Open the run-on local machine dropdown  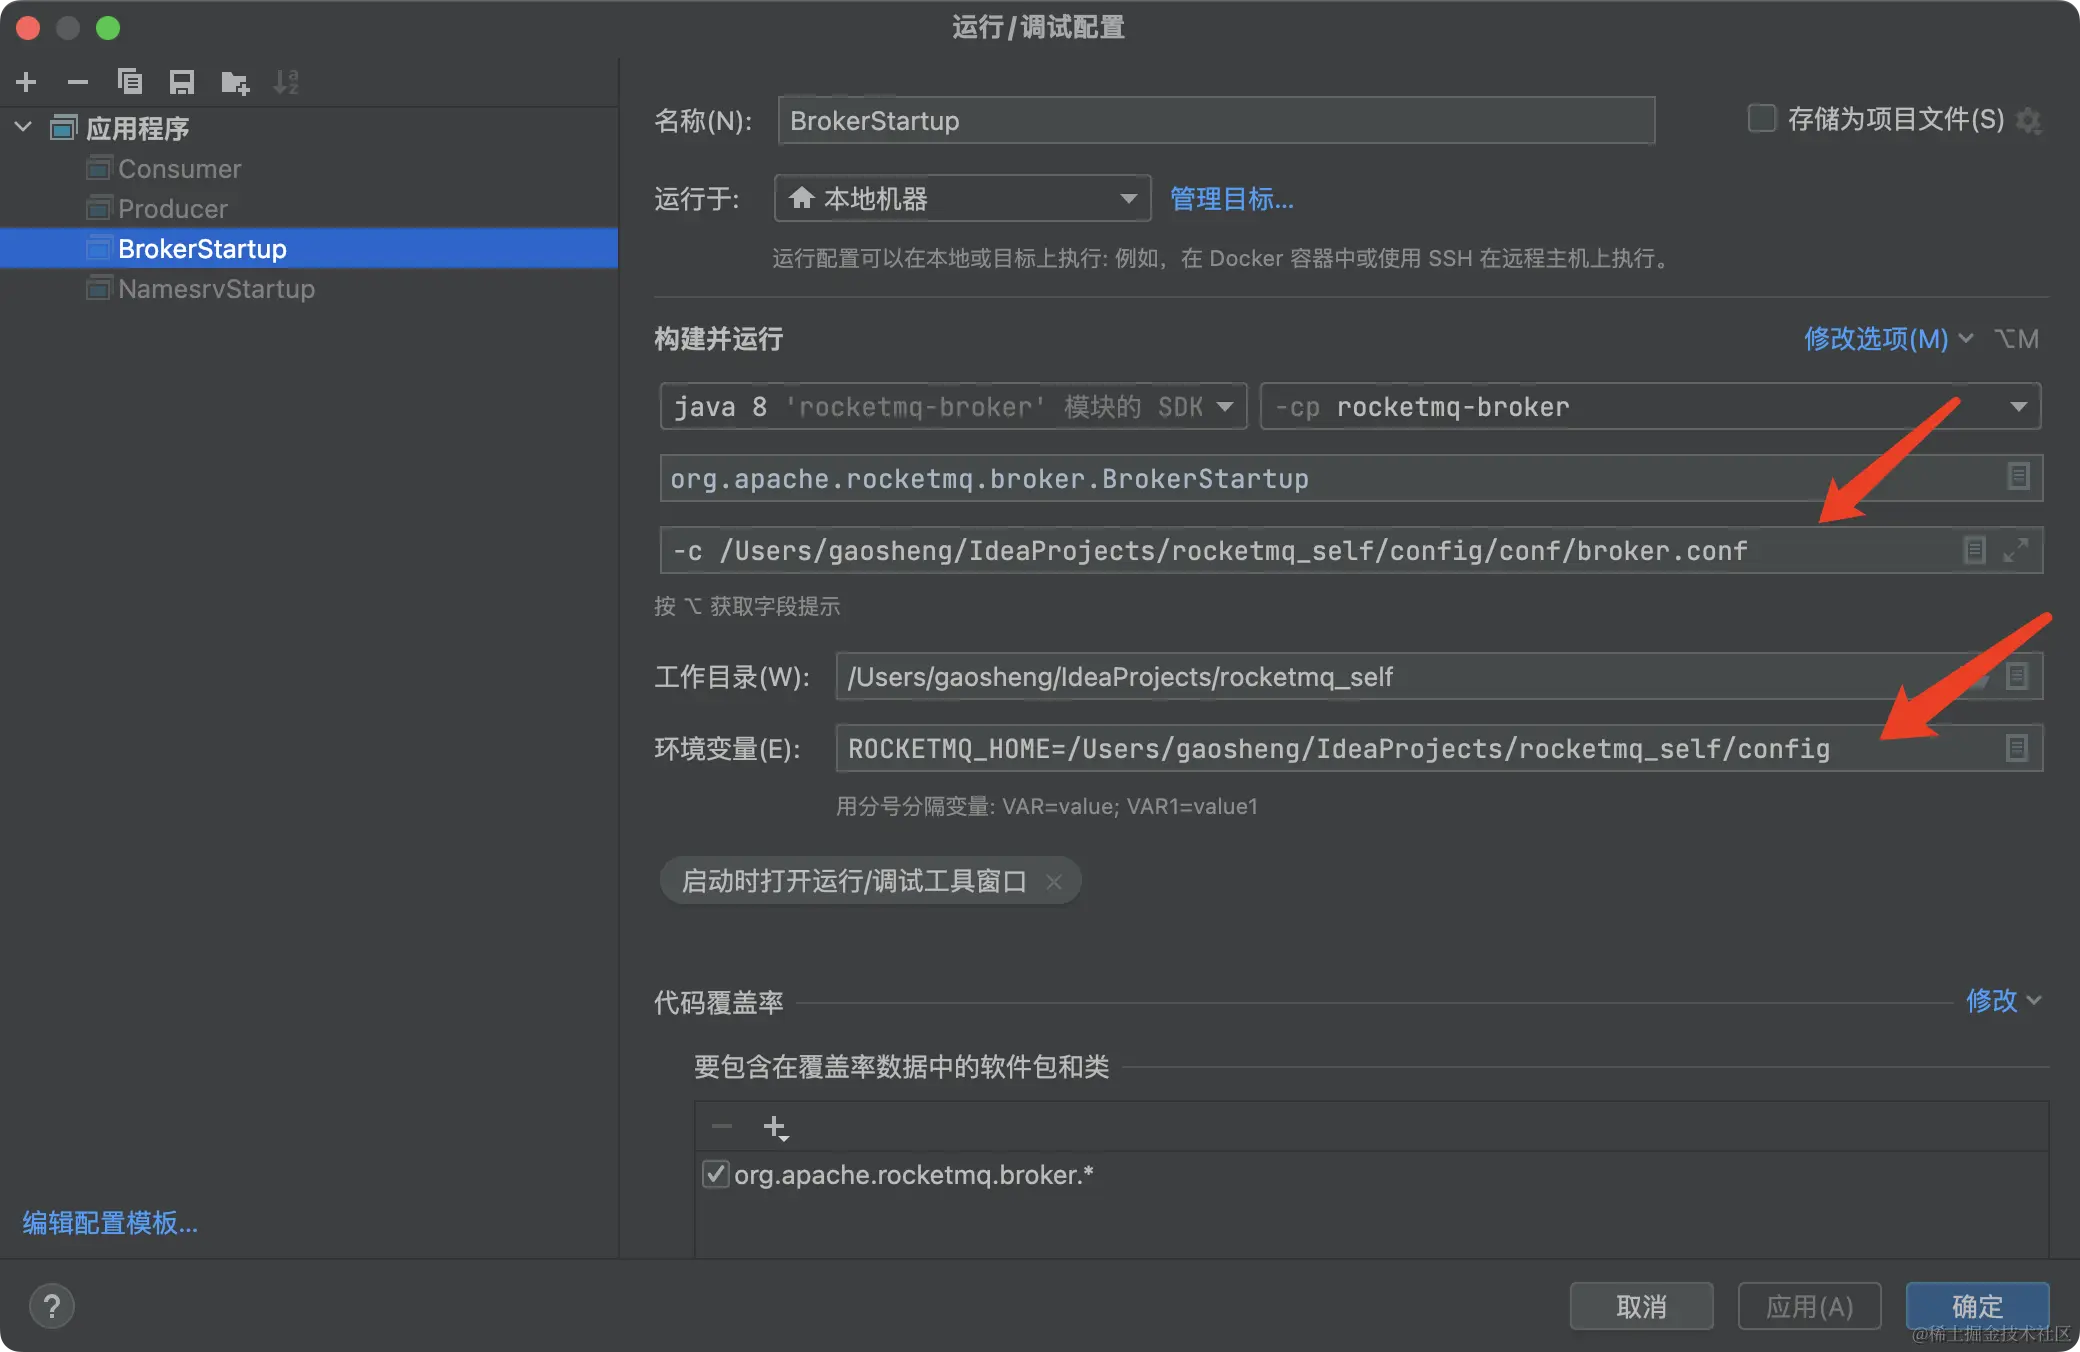pos(962,198)
